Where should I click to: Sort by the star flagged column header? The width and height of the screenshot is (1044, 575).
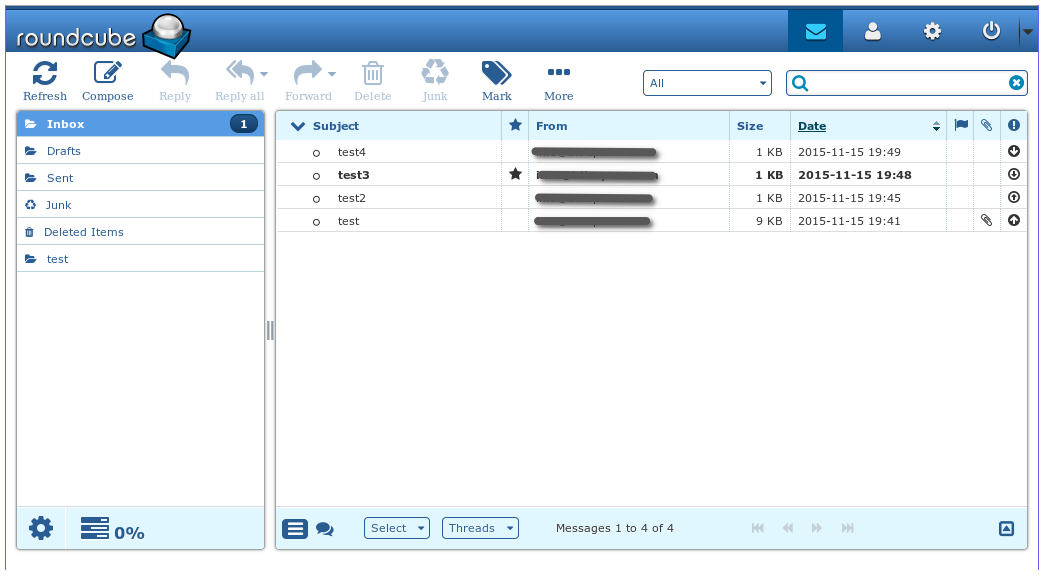(515, 125)
